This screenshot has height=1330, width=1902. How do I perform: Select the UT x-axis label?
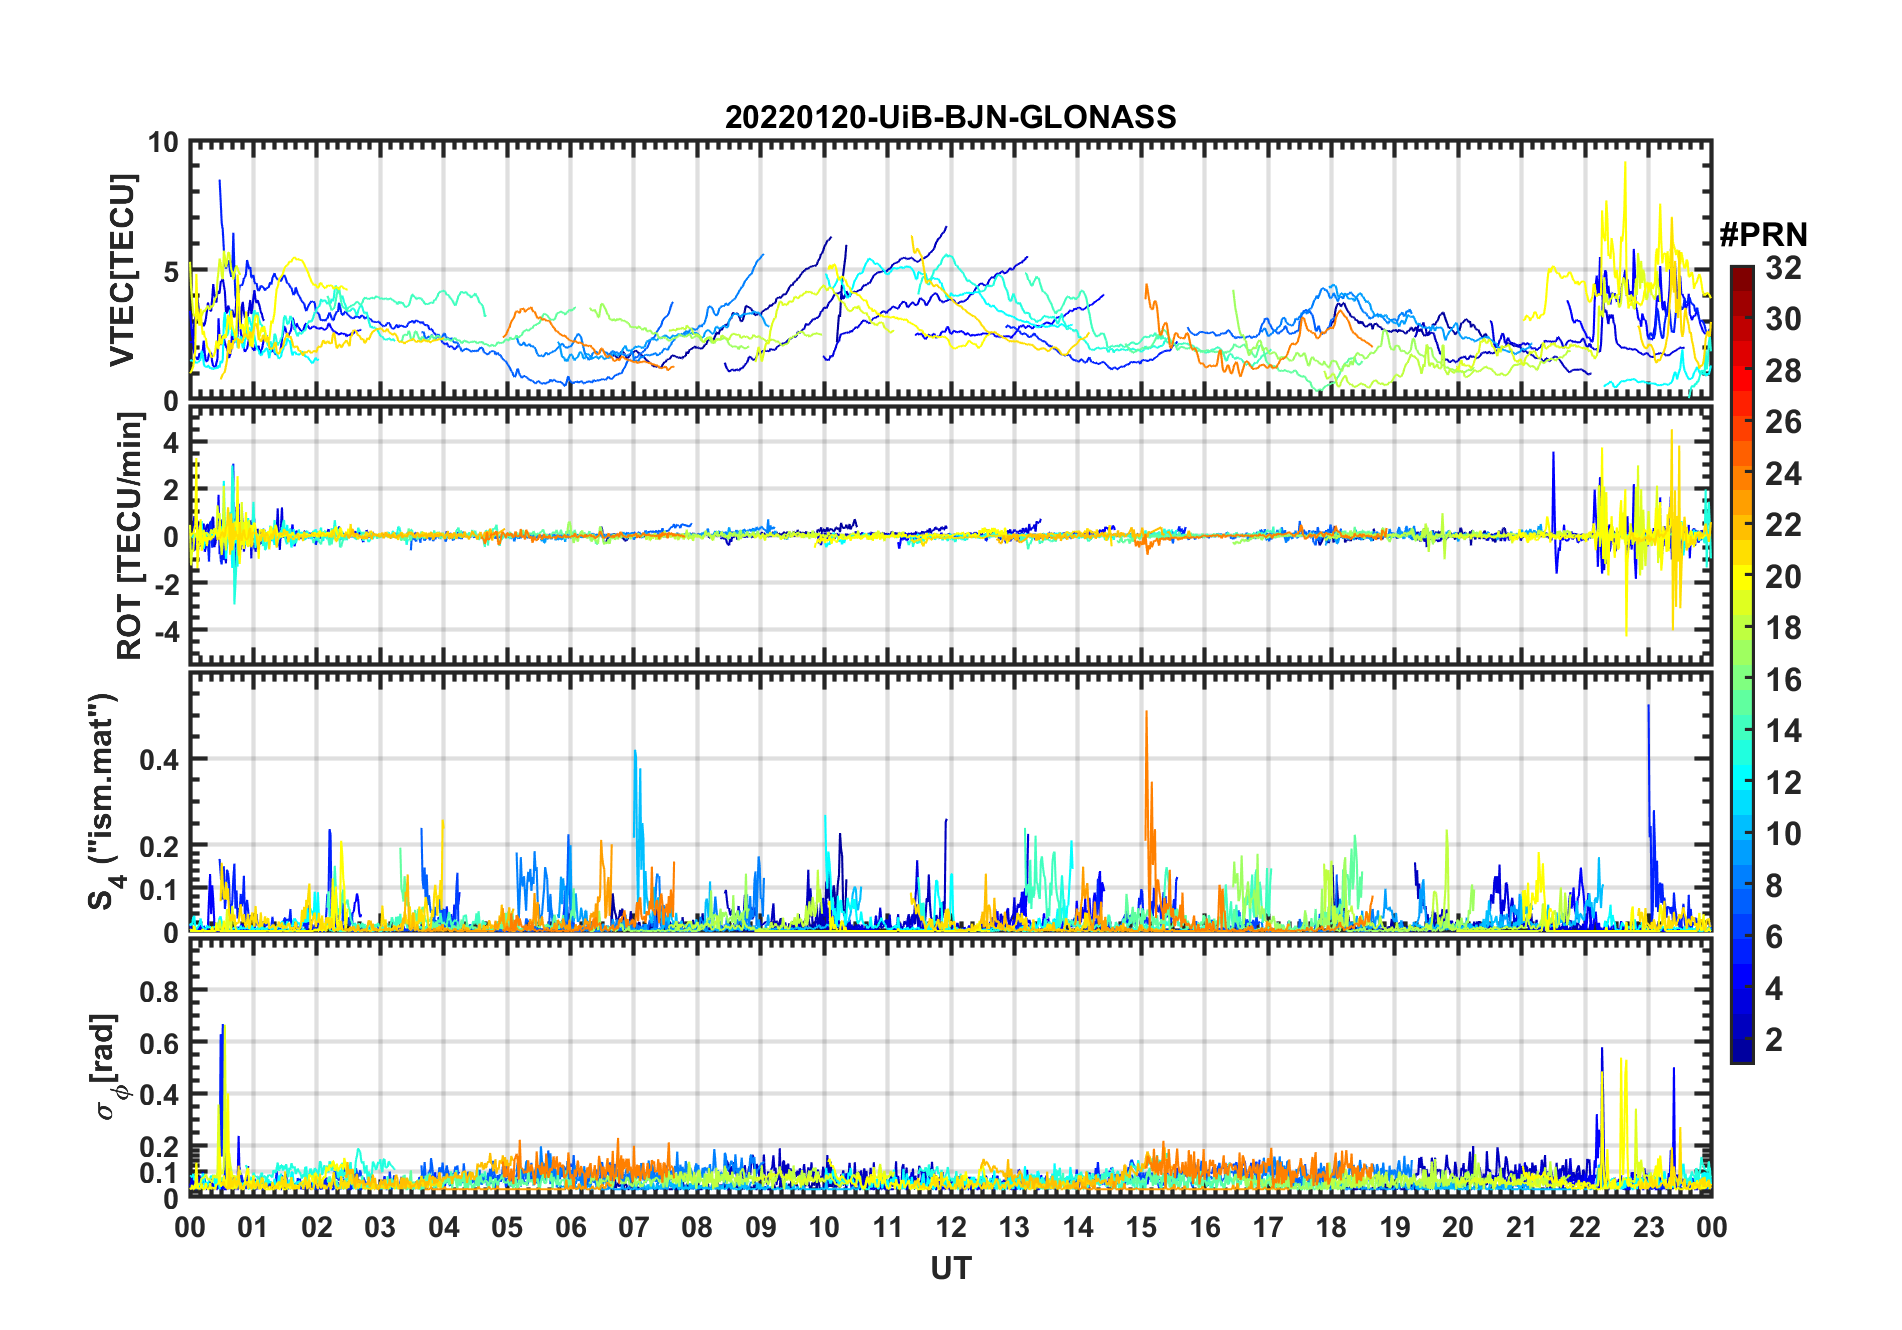coord(950,1268)
